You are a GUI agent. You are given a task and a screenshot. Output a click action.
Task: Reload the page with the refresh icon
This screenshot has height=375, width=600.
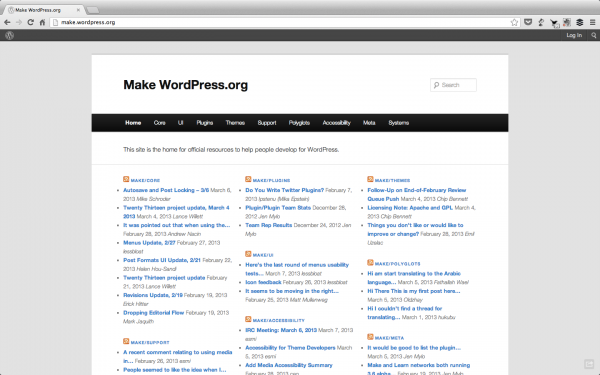point(31,23)
